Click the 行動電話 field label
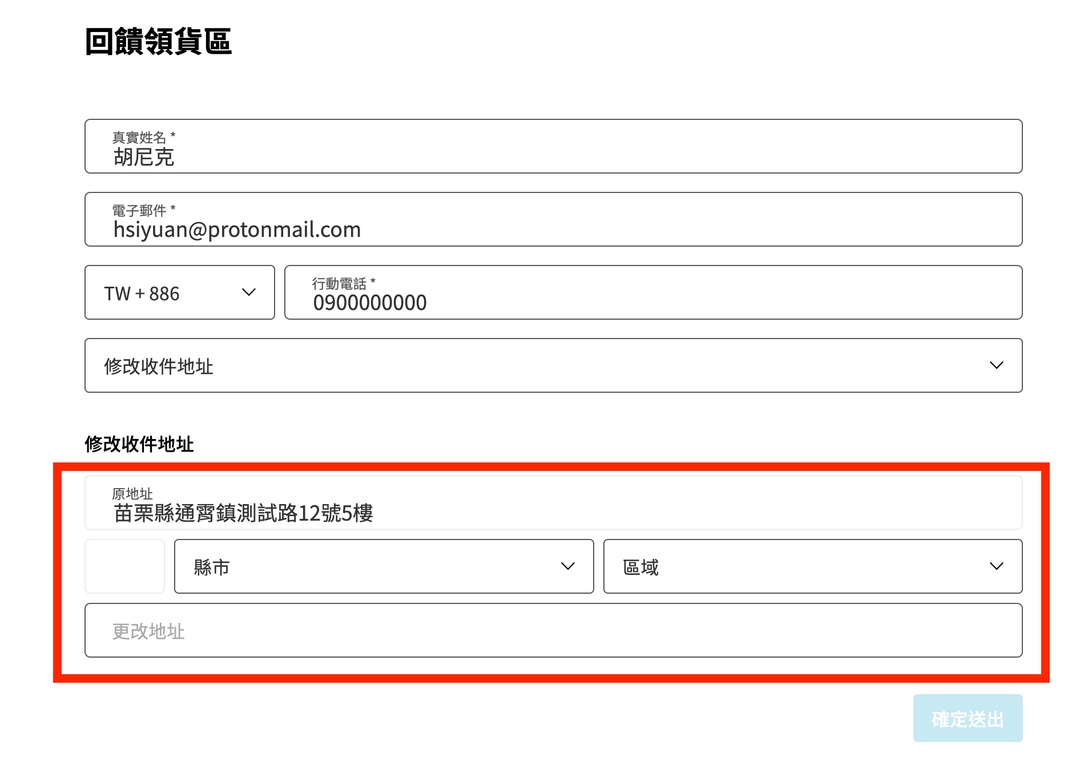Screen dimensions: 1080x781 point(343,284)
